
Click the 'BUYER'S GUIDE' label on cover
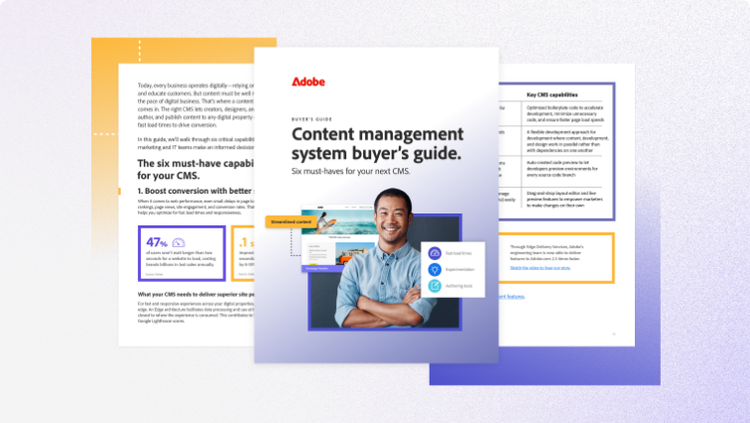(311, 117)
